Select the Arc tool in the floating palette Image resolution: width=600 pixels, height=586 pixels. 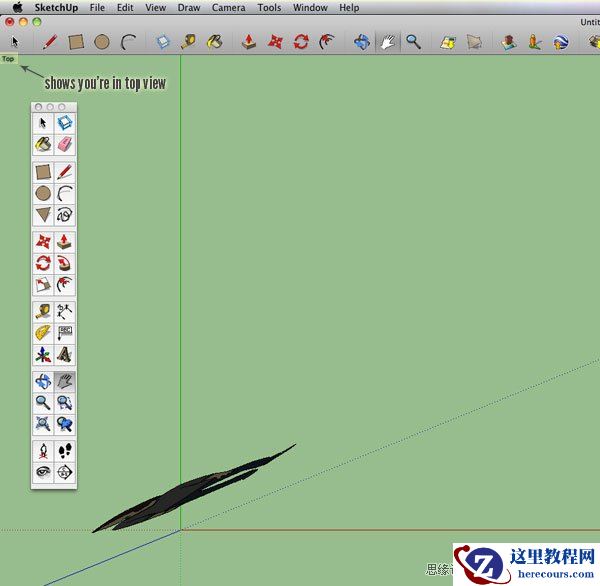tap(65, 194)
